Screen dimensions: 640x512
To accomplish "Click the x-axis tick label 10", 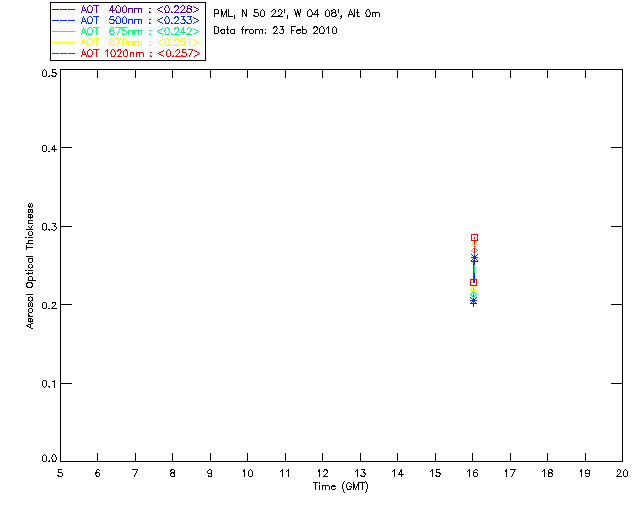I will point(247,474).
